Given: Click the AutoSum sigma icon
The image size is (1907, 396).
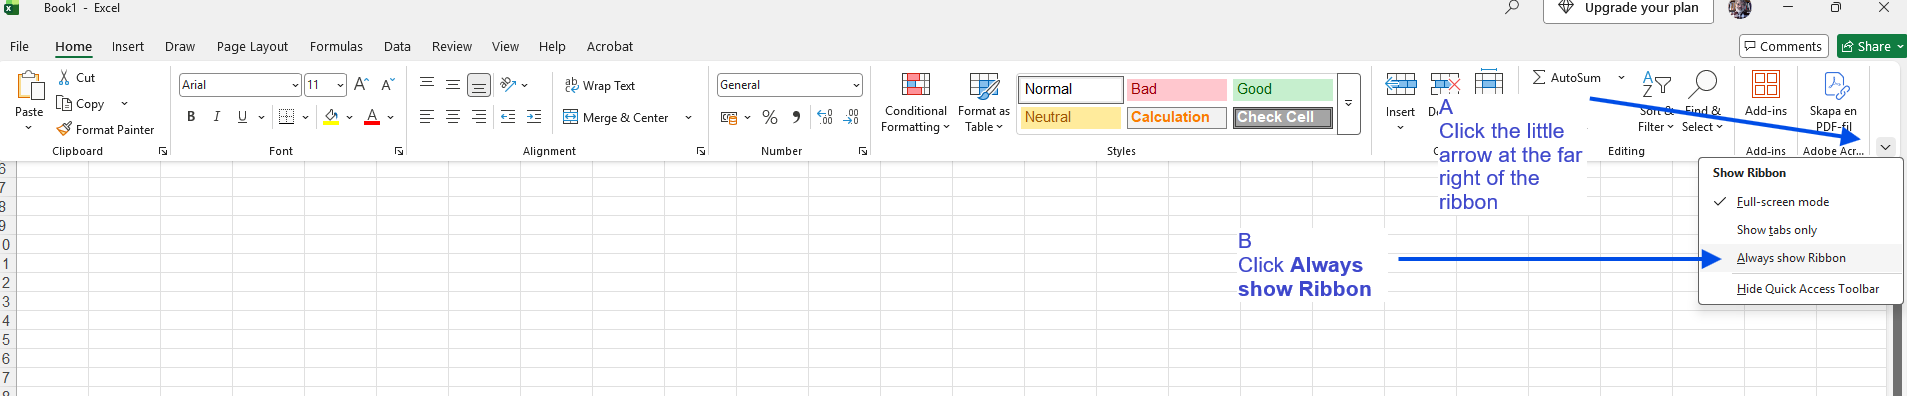Looking at the screenshot, I should (1539, 77).
